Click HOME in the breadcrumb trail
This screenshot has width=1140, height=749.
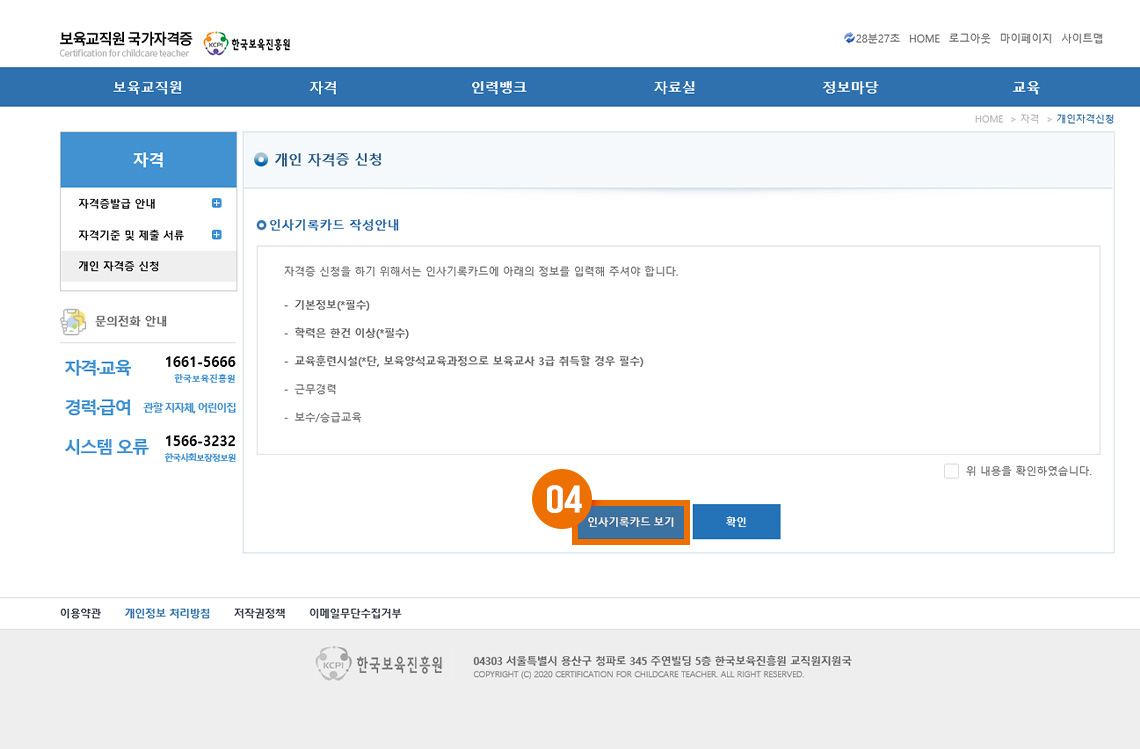pos(988,119)
